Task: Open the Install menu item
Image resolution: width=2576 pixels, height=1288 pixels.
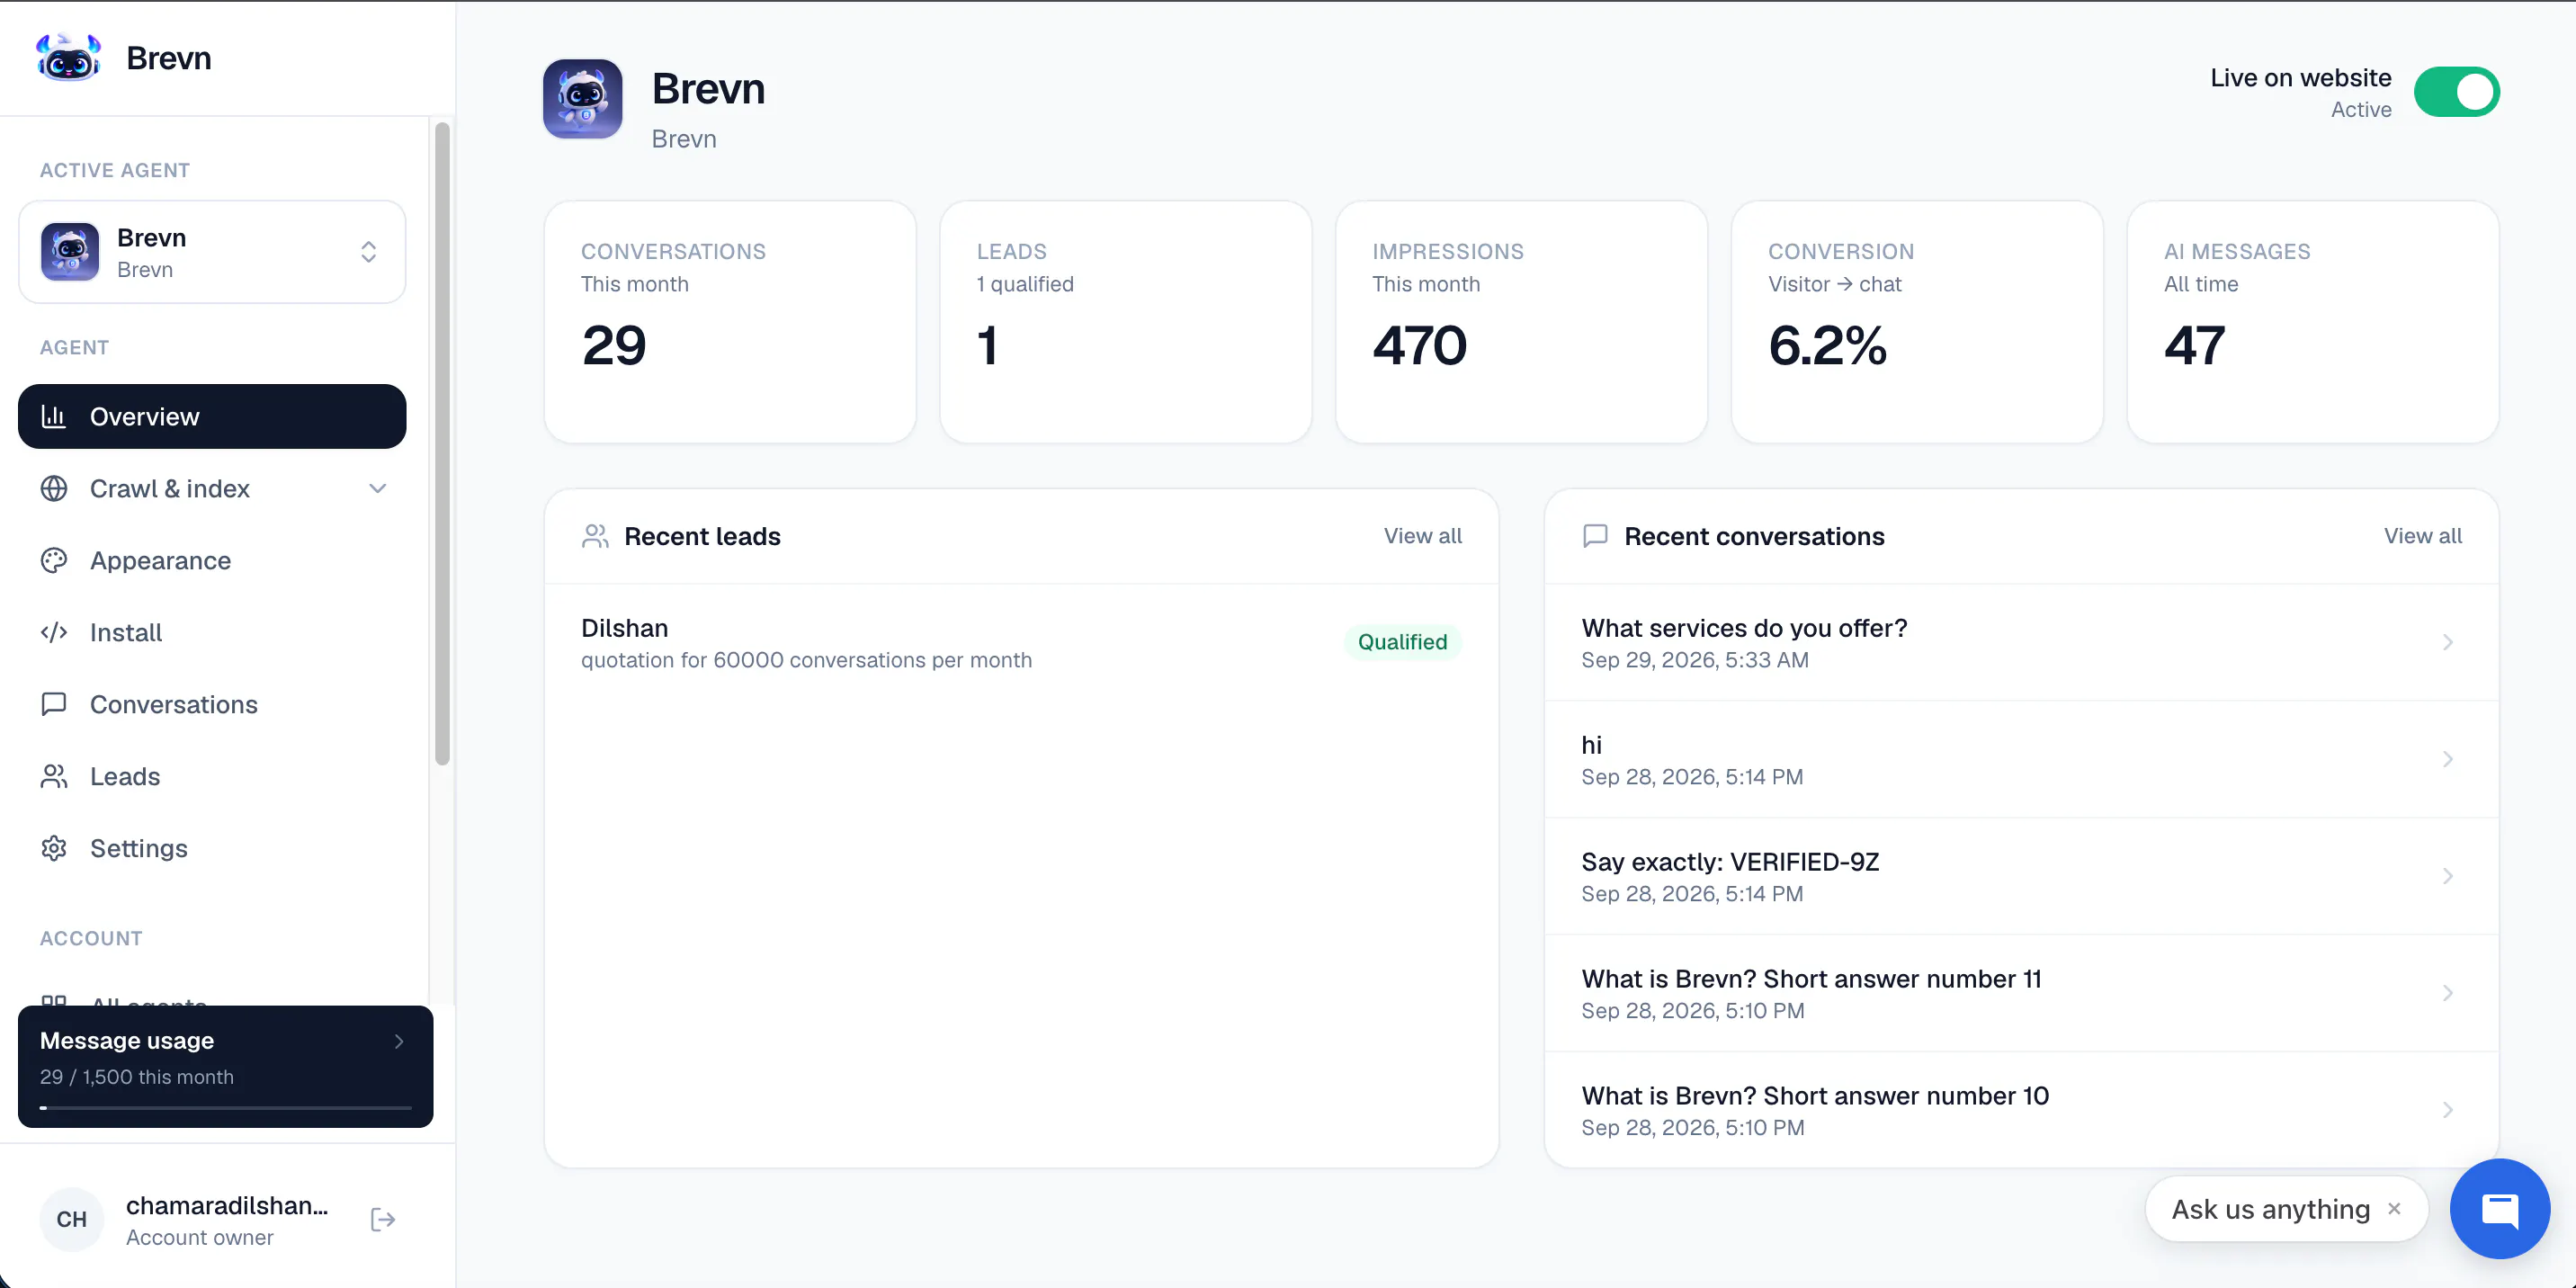Action: pos(212,632)
